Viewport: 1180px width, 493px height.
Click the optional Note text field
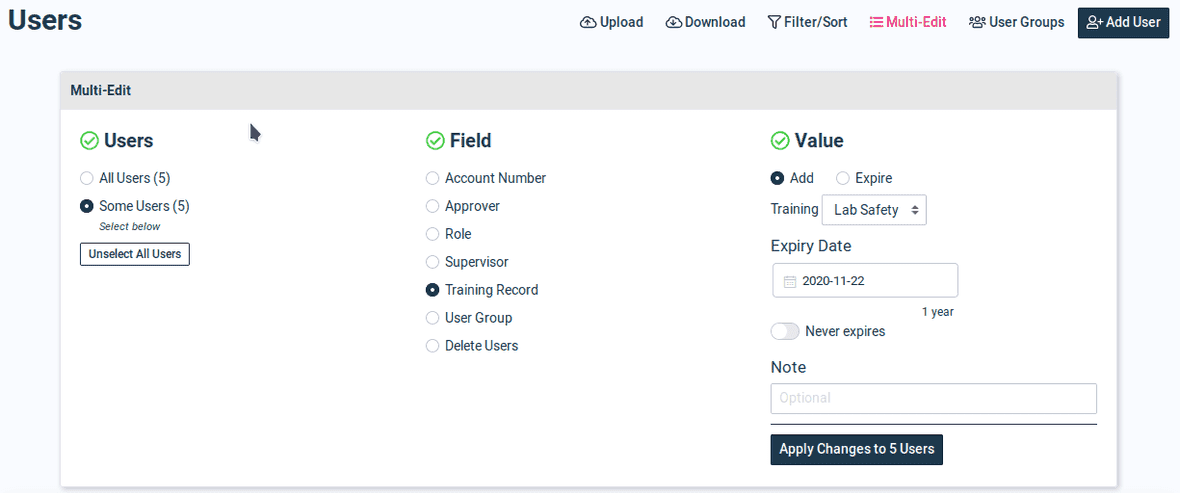coord(933,398)
